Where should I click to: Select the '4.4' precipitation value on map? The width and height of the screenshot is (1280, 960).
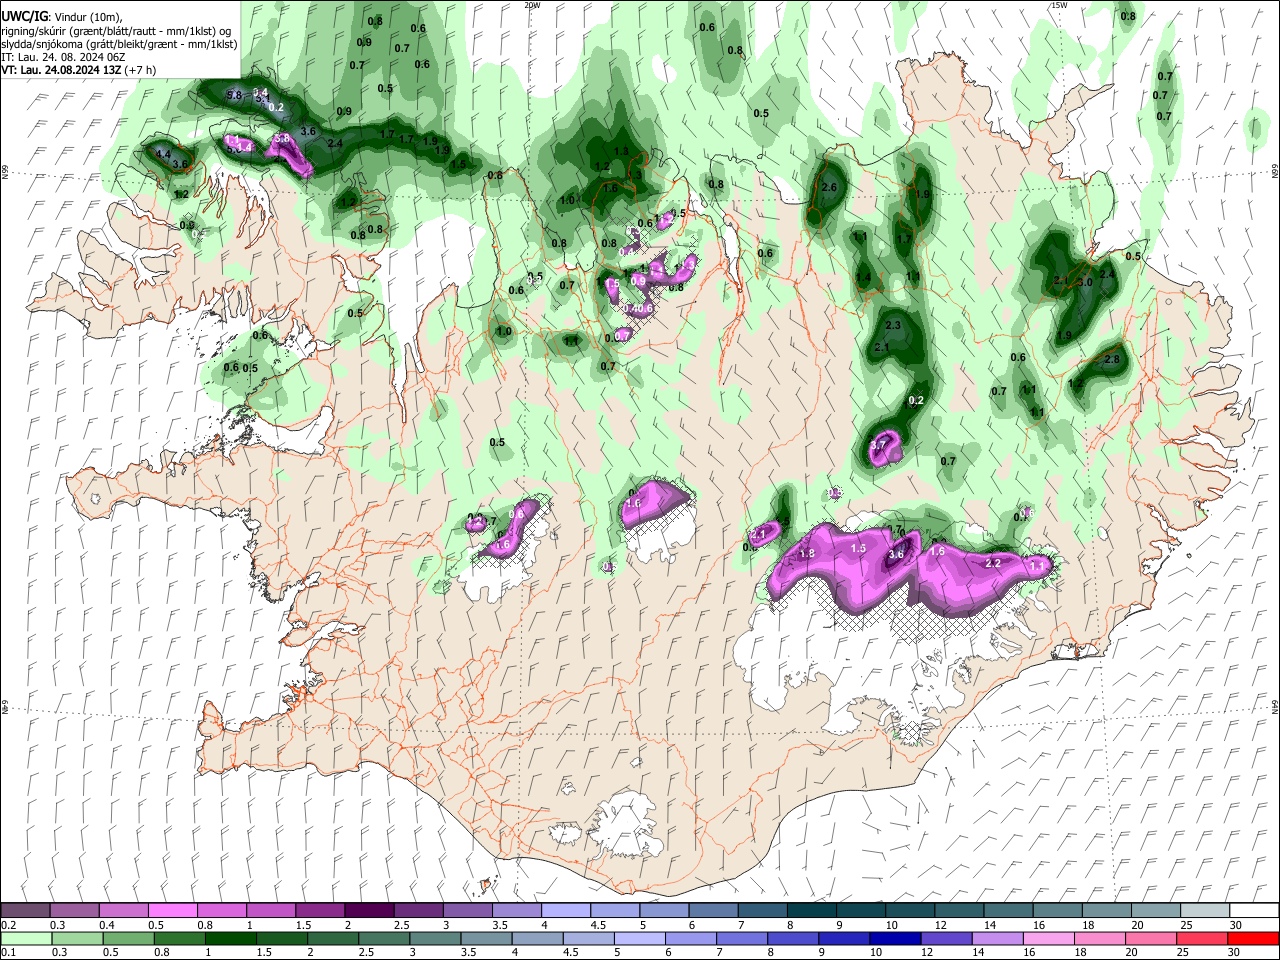[163, 154]
